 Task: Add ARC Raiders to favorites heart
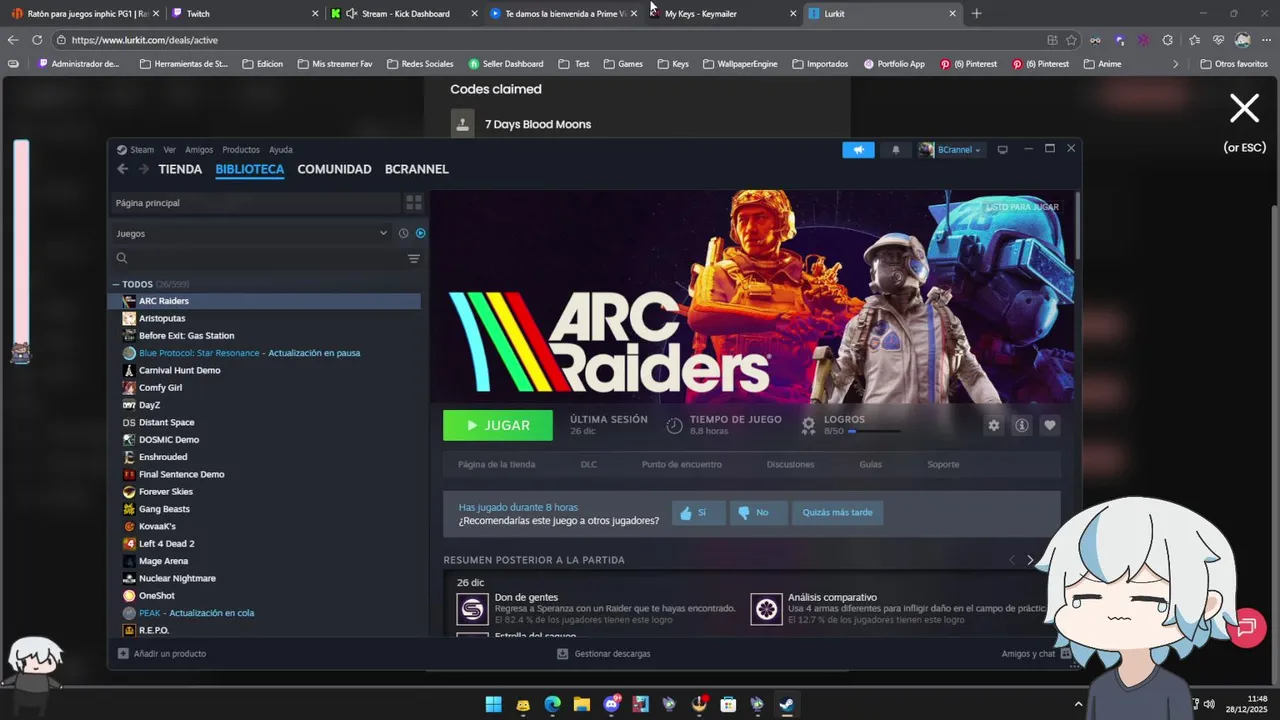1049,425
